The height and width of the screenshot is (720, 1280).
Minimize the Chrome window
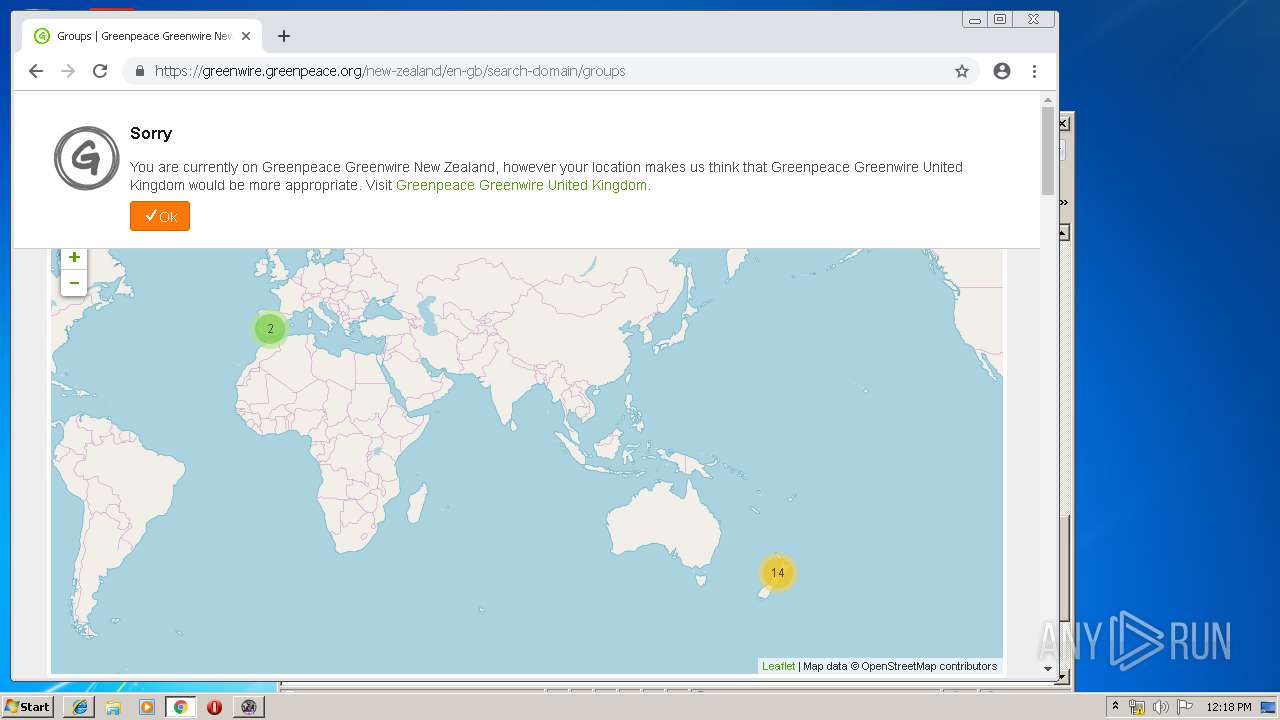tap(975, 19)
